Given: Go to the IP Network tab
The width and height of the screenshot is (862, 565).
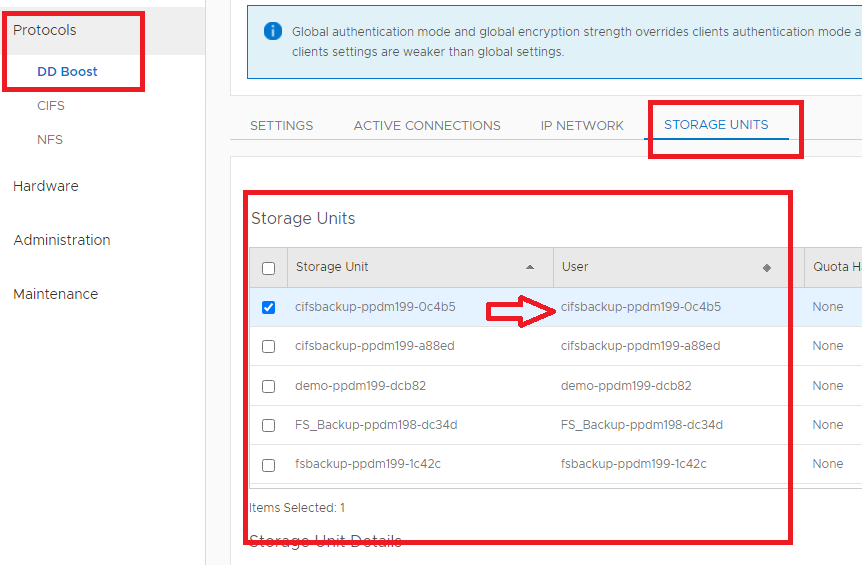Looking at the screenshot, I should tap(582, 126).
